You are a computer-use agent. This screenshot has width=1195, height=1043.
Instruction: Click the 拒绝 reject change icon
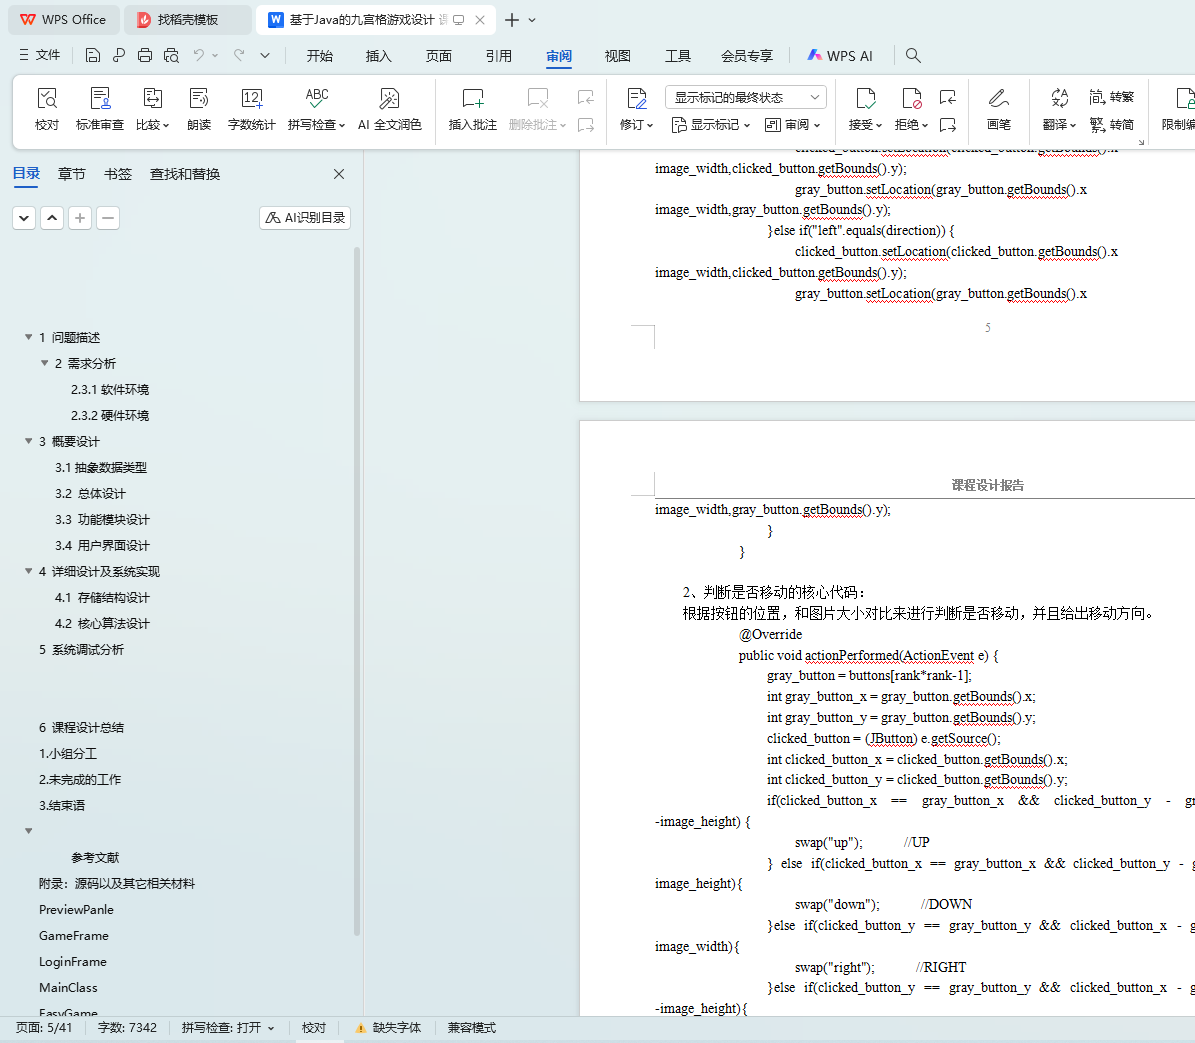[x=911, y=98]
